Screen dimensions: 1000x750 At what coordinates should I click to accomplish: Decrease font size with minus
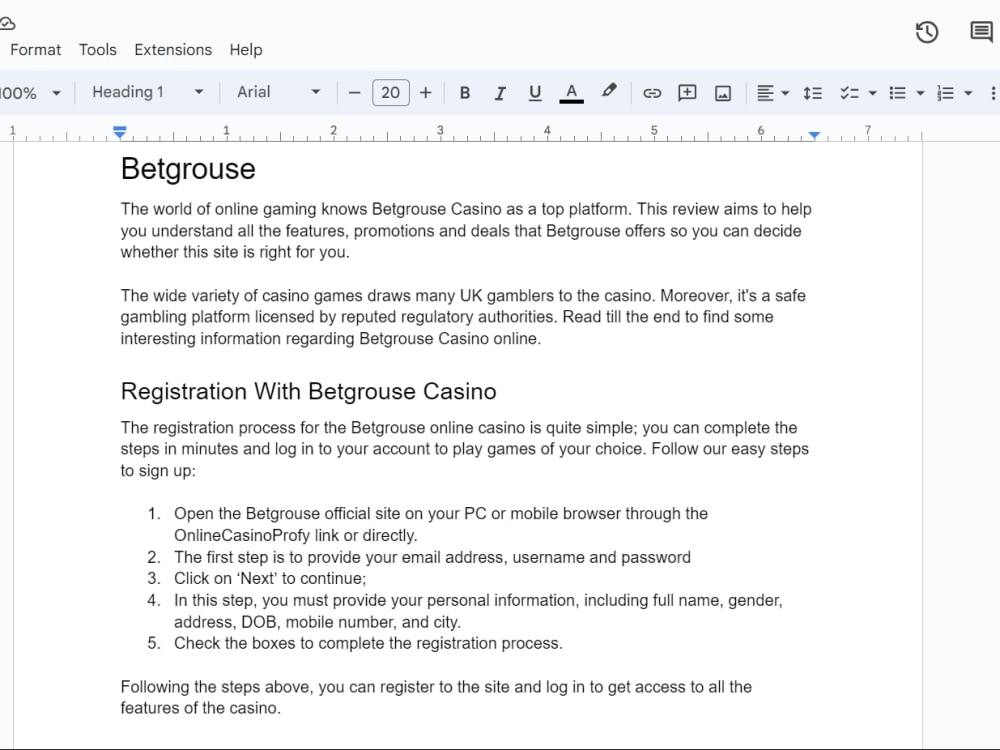[355, 93]
